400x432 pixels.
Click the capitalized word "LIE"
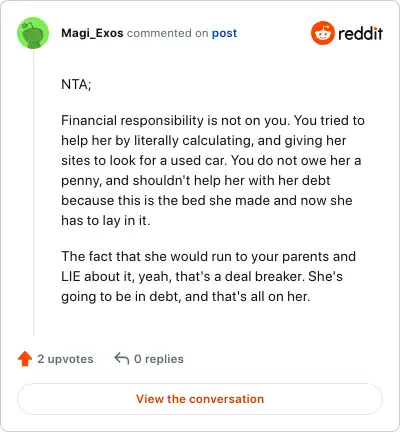pyautogui.click(x=71, y=276)
